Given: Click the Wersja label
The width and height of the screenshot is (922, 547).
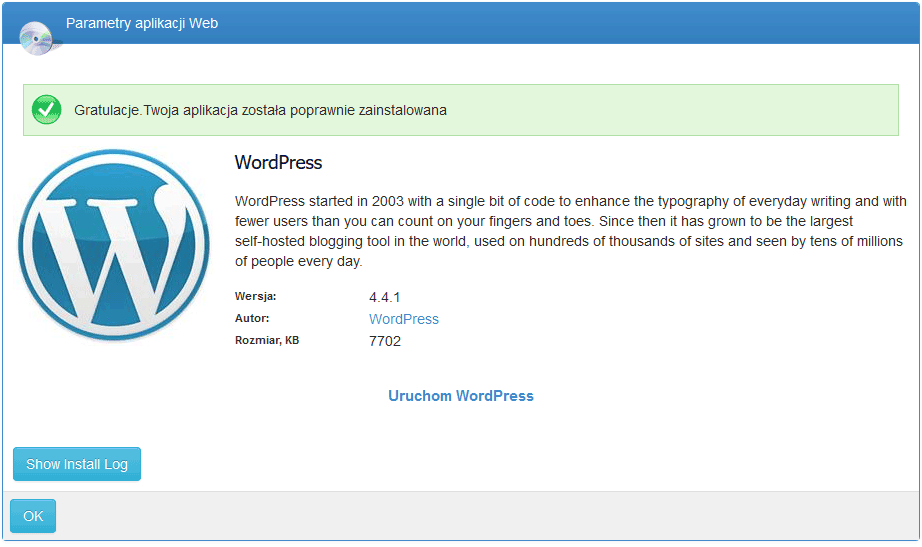Looking at the screenshot, I should [255, 296].
